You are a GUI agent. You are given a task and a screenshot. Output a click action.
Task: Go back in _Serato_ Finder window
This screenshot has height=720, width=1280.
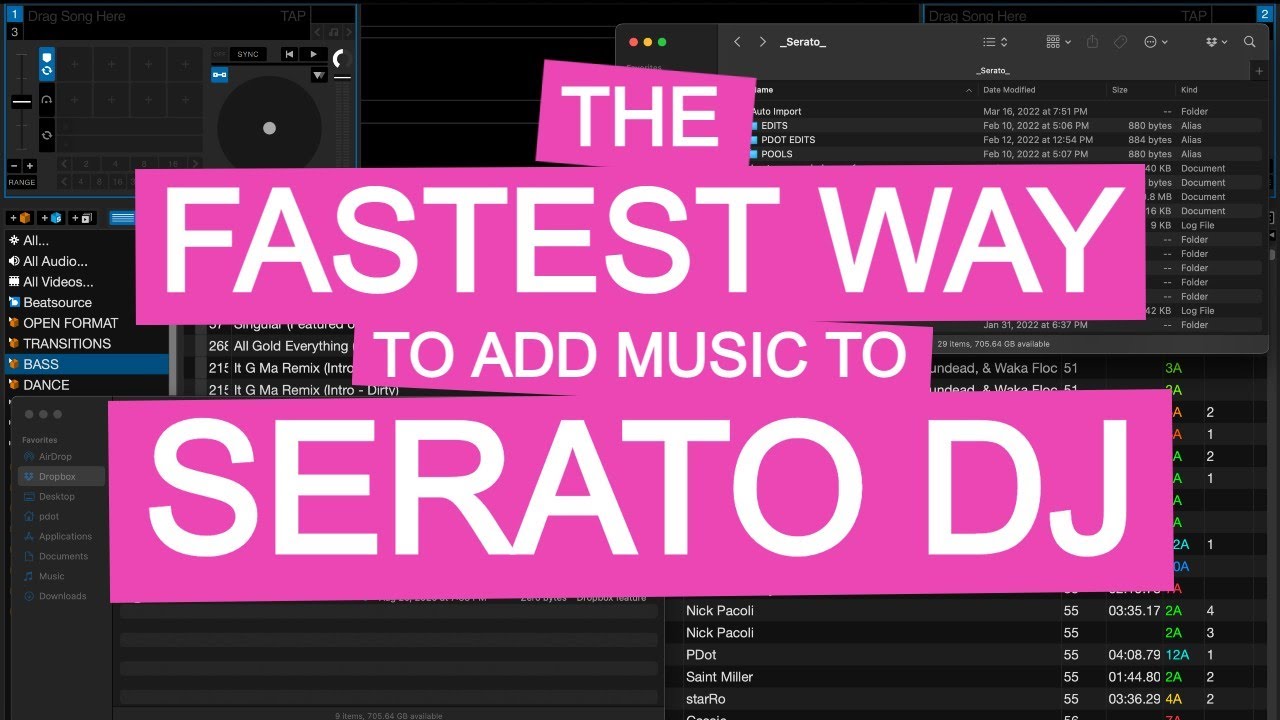tap(737, 42)
